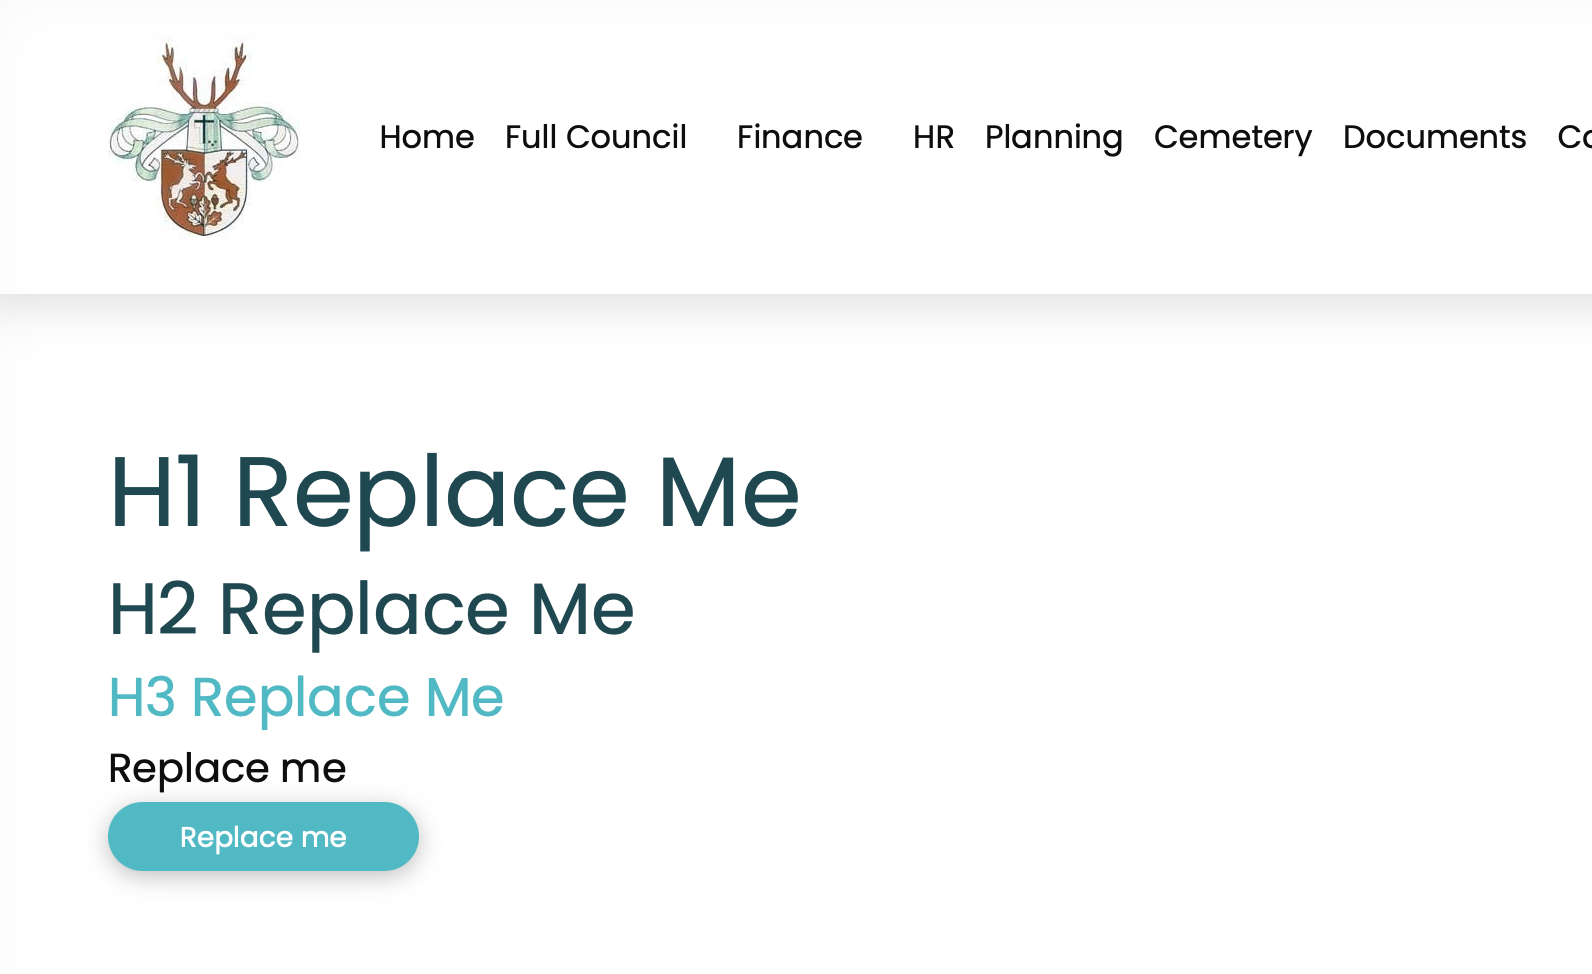Click the H1 Replace Me heading
Screen dimensions: 1592x974
(454, 492)
